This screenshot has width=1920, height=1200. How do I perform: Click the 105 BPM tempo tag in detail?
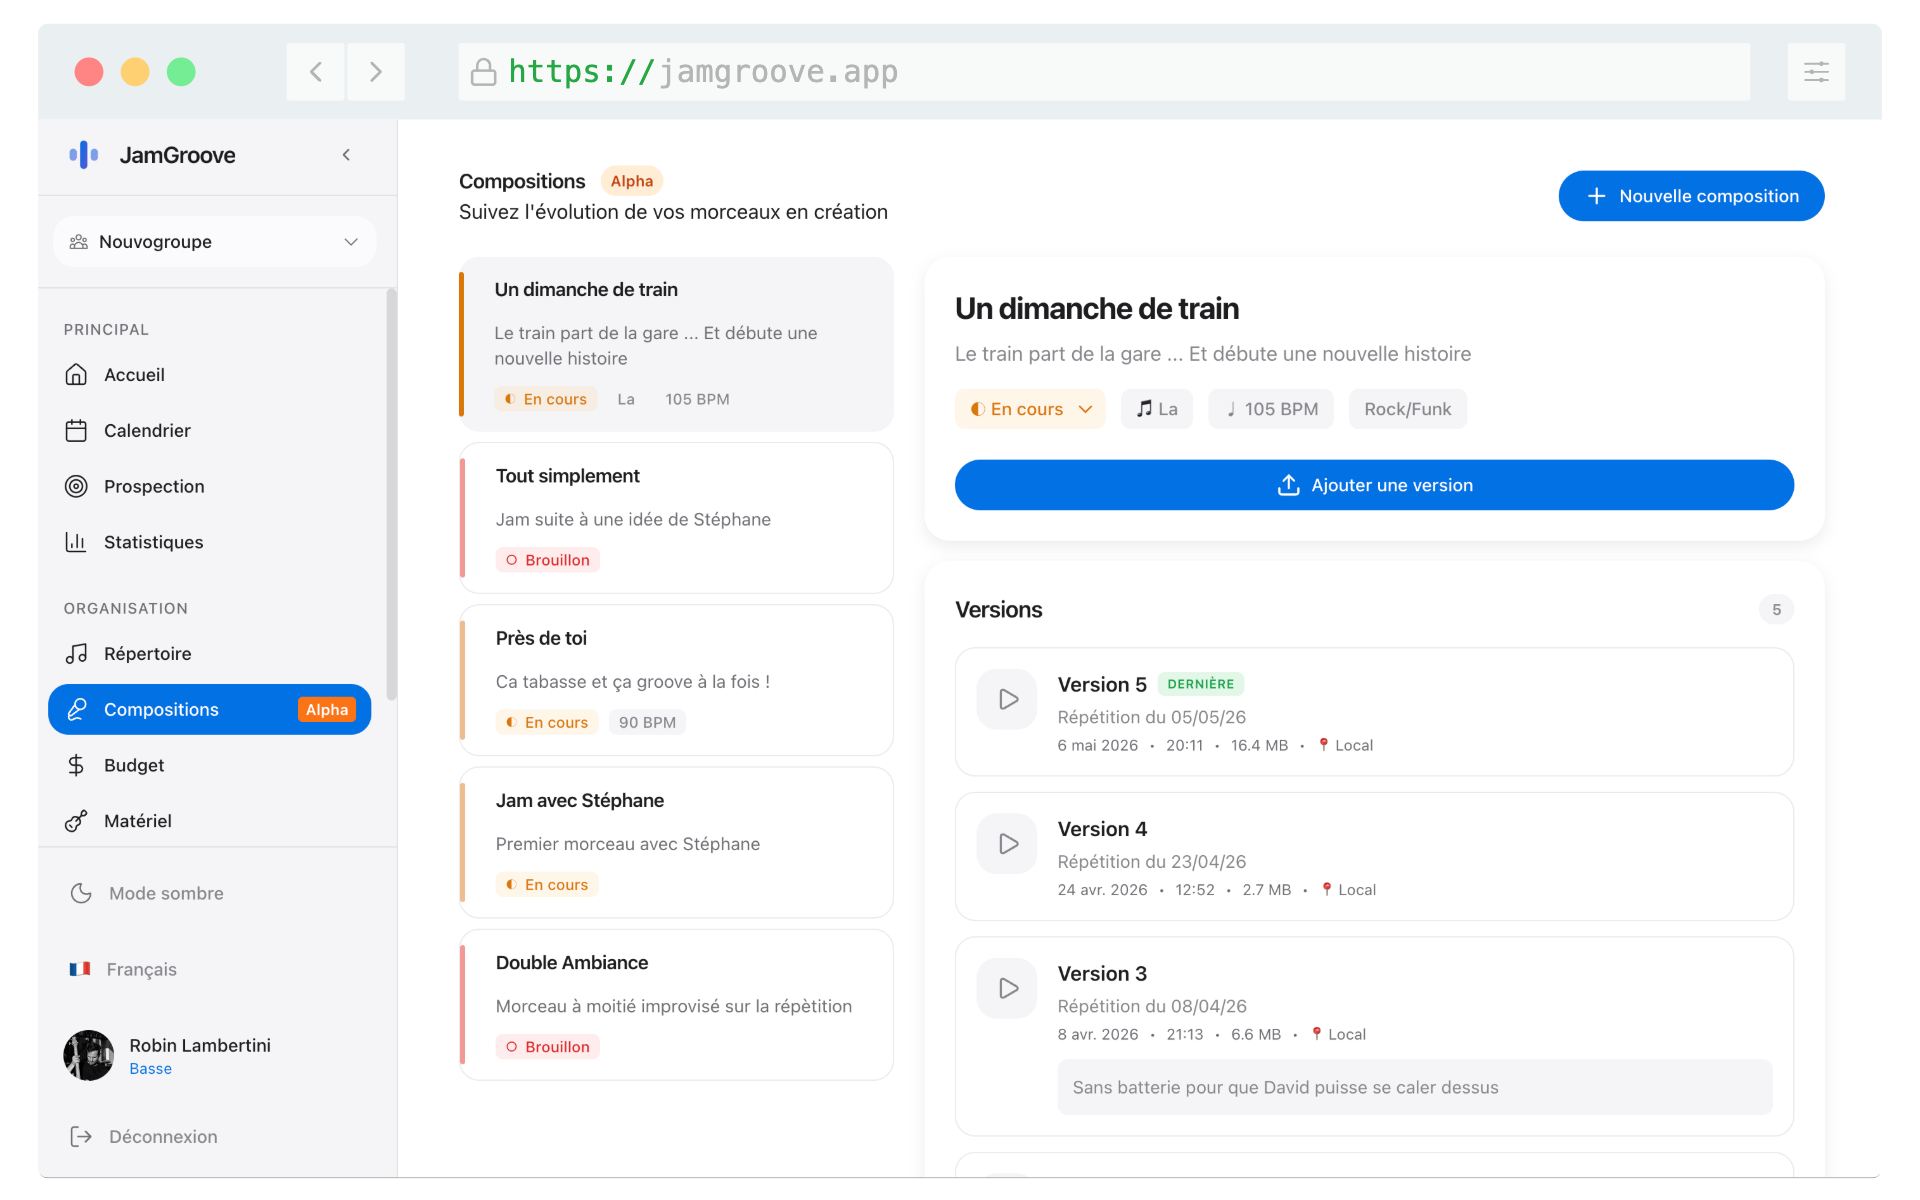point(1271,409)
